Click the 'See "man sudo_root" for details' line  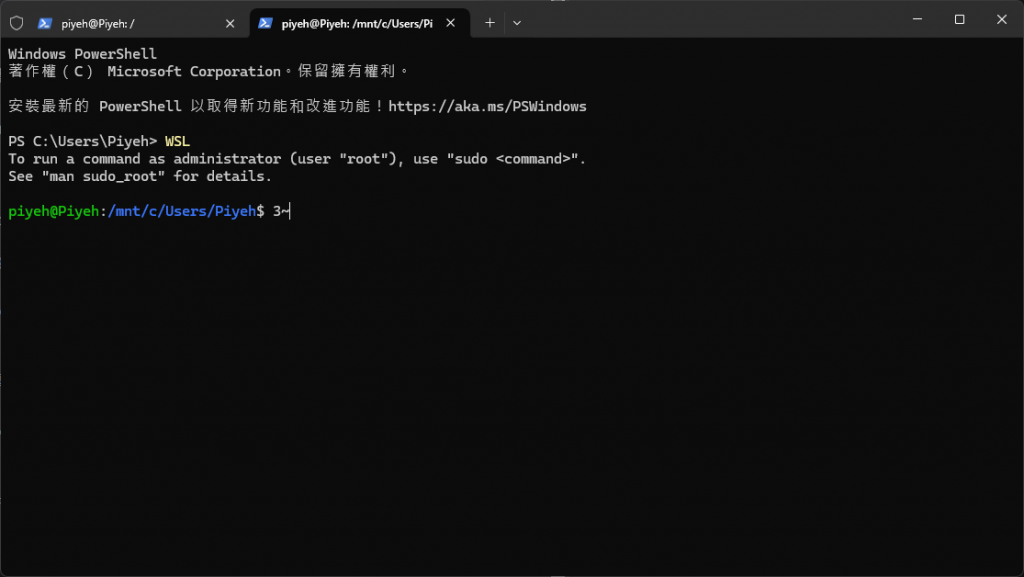pyautogui.click(x=140, y=176)
